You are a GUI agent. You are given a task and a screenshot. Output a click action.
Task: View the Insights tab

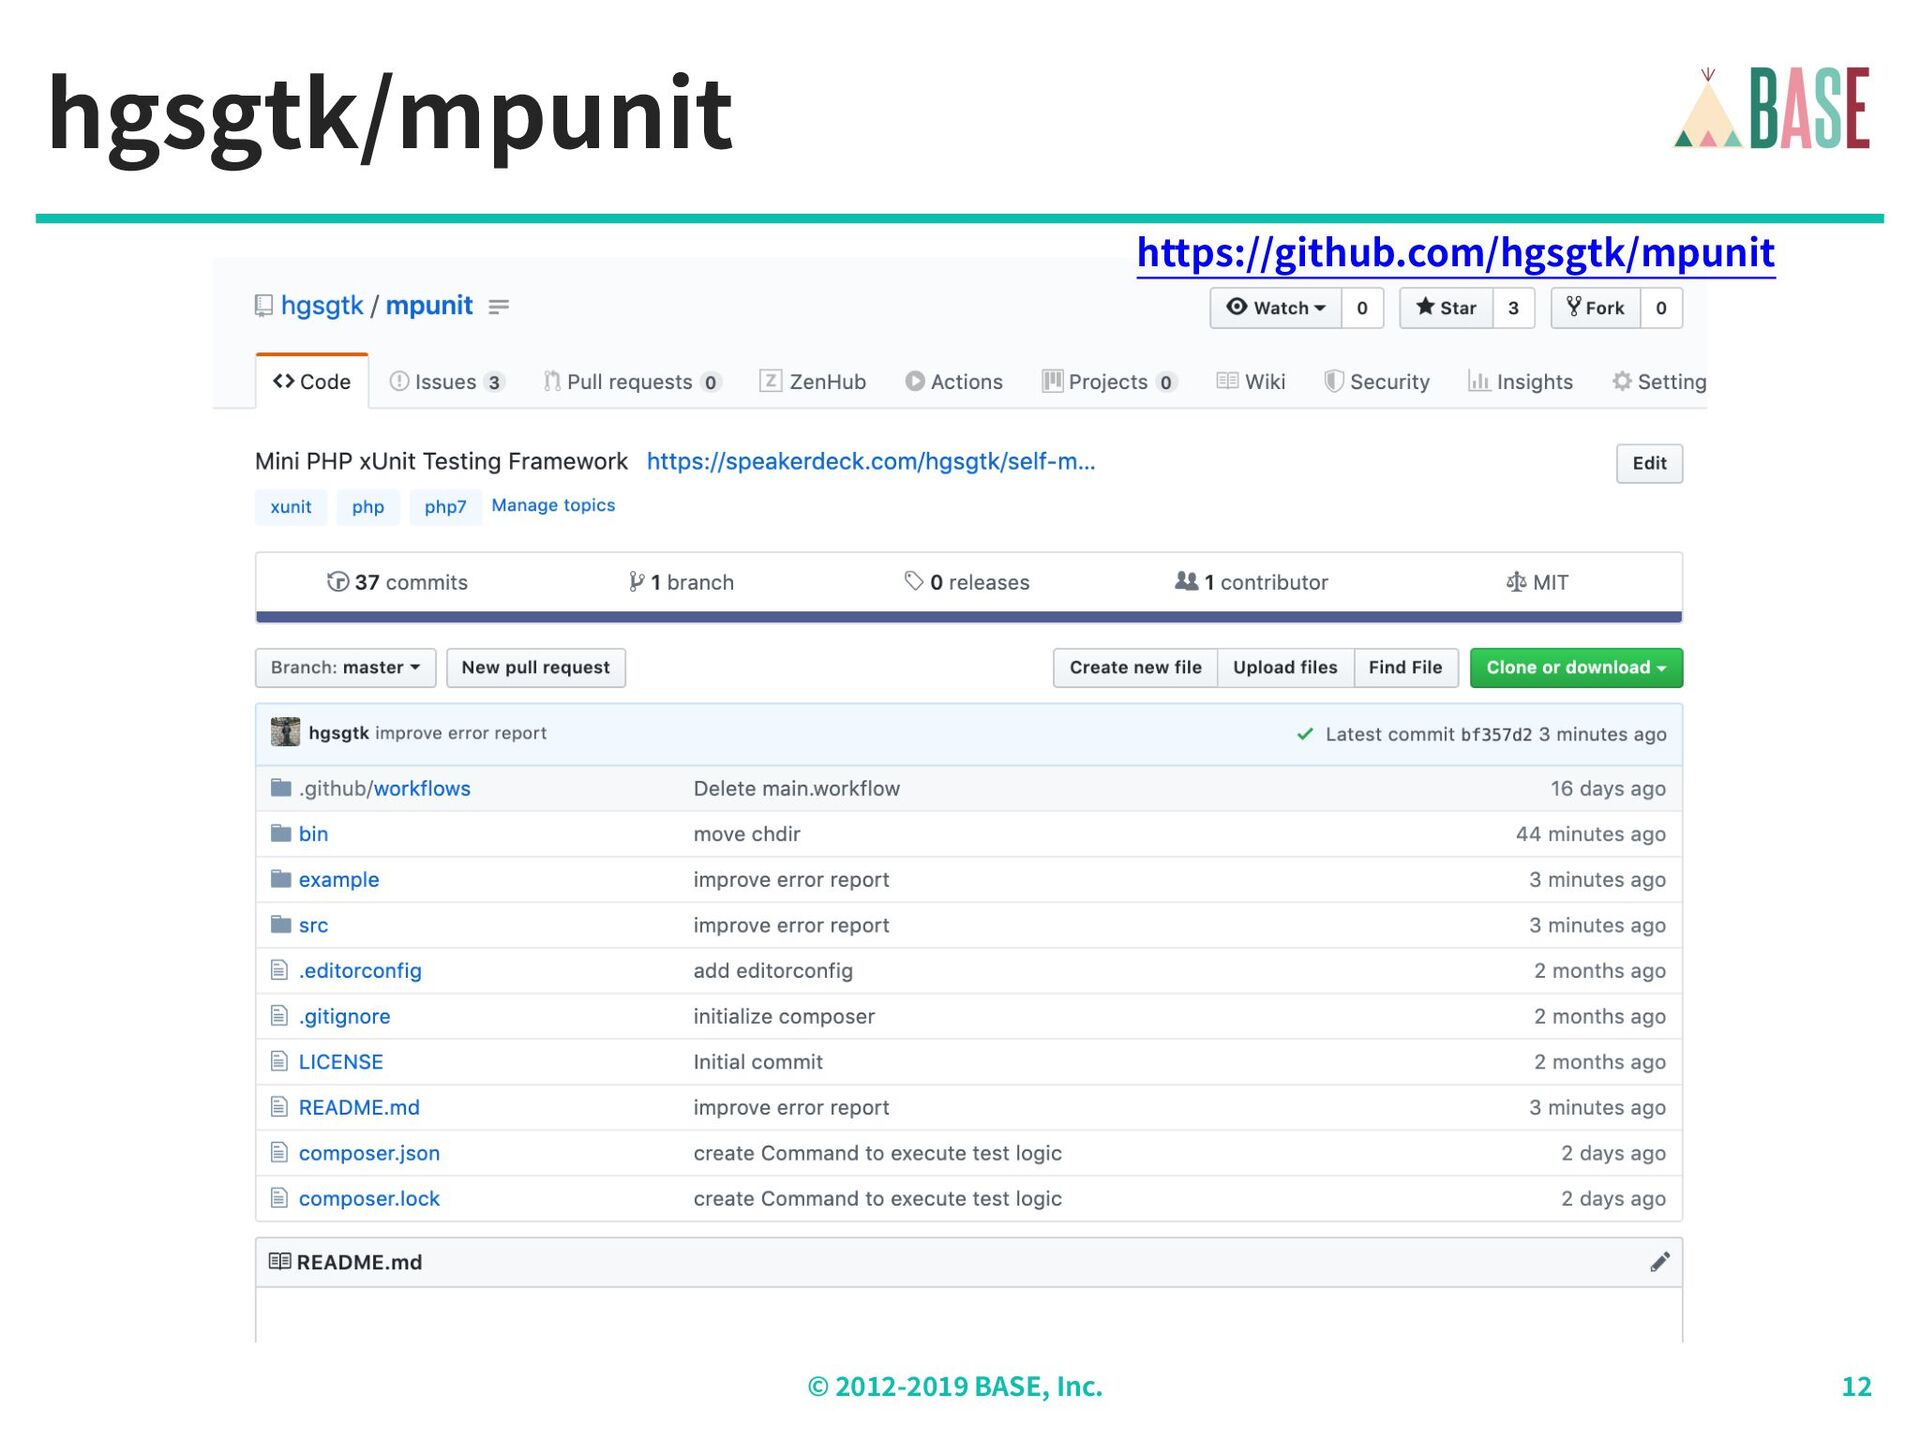tap(1520, 382)
